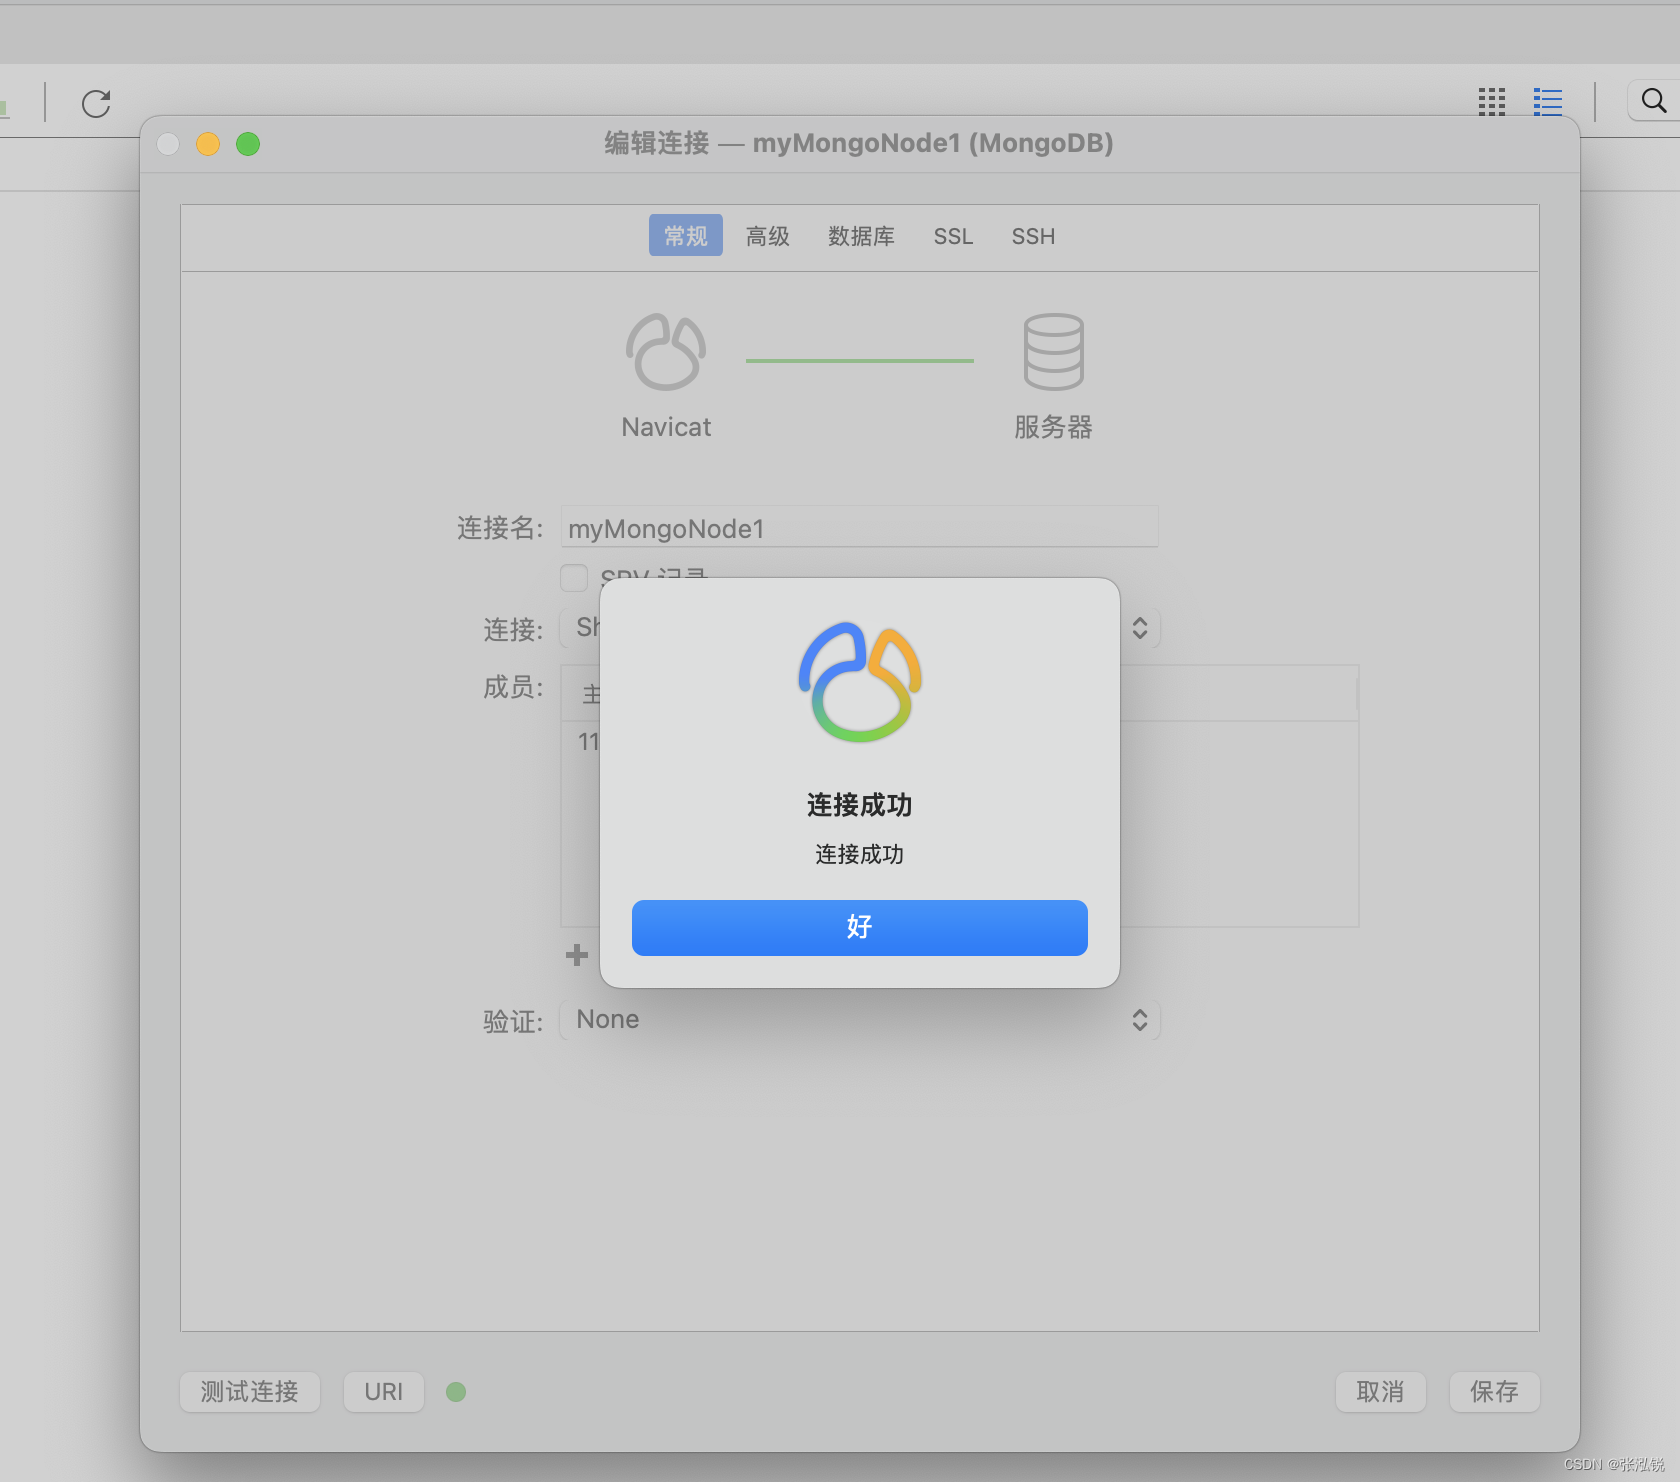Switch to list view icon

coord(1548,101)
